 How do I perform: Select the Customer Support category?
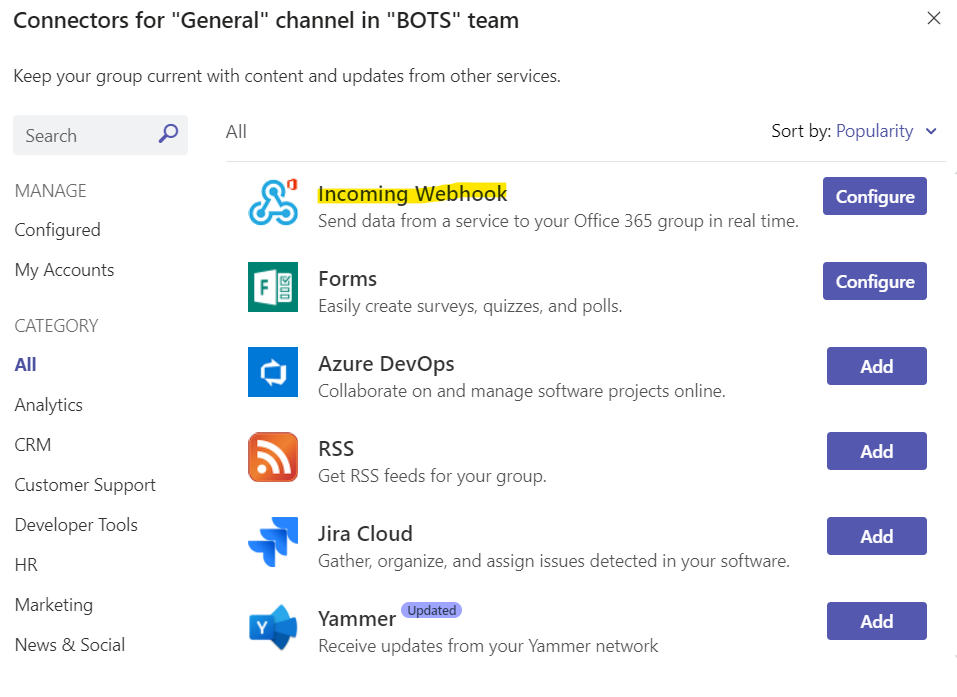85,485
